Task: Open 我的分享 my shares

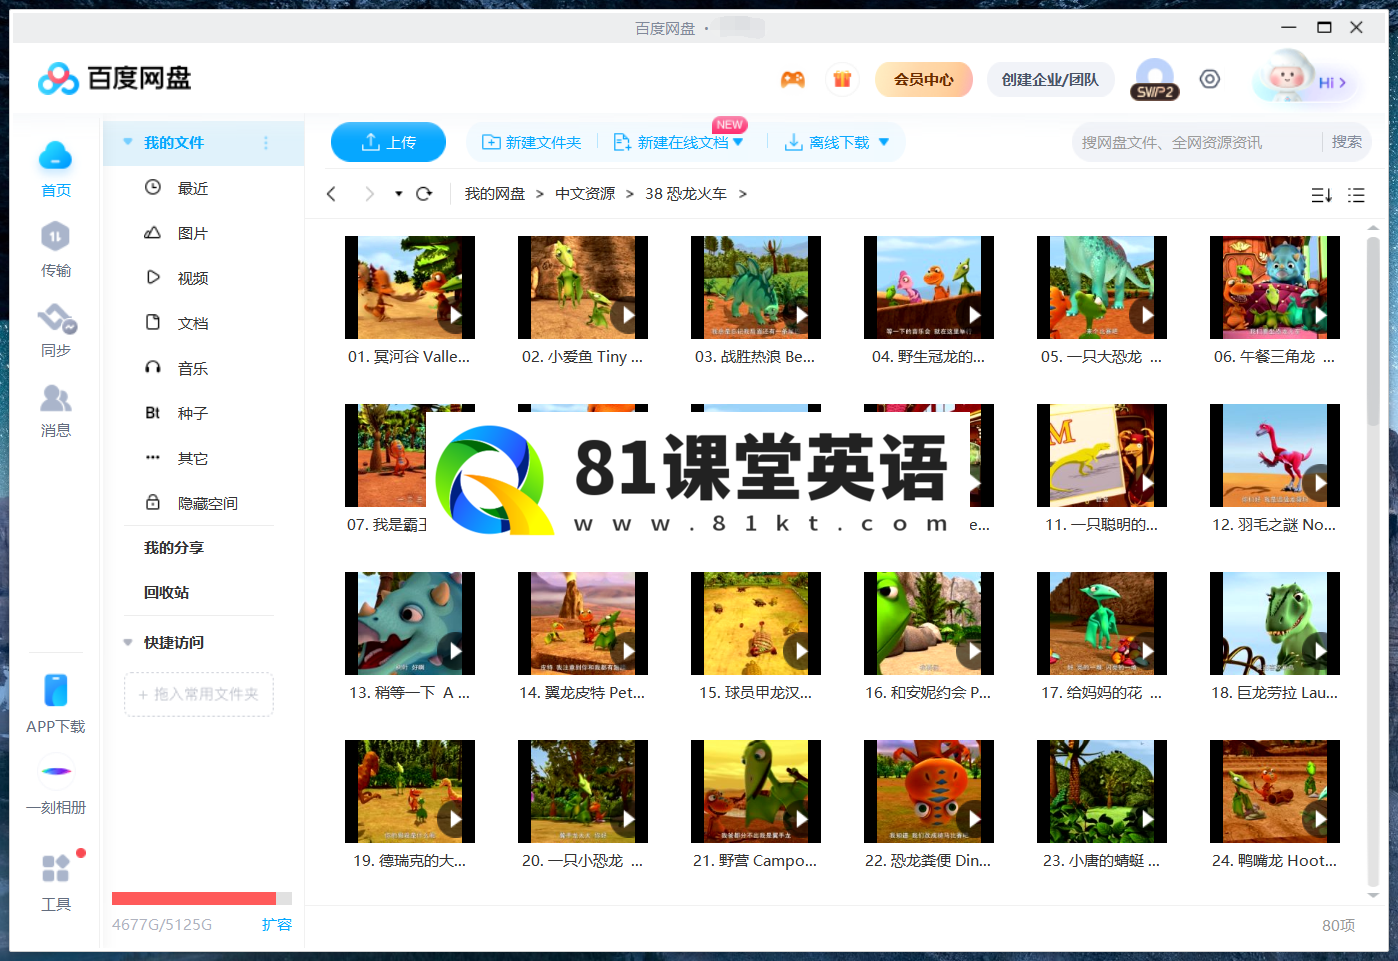Action: pyautogui.click(x=174, y=547)
